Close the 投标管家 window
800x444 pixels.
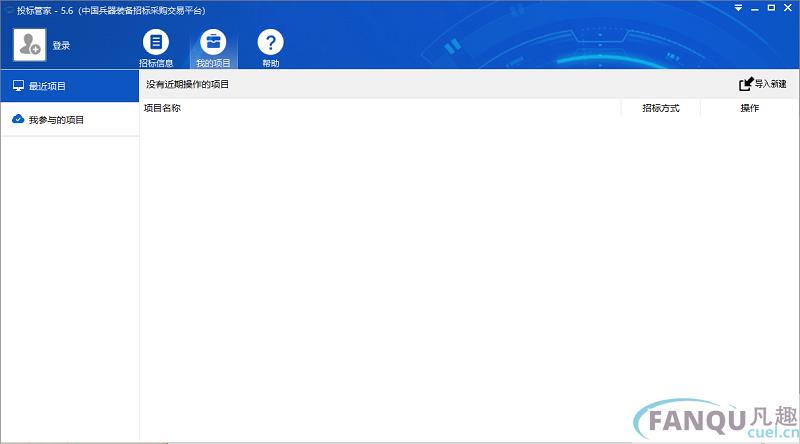point(788,8)
